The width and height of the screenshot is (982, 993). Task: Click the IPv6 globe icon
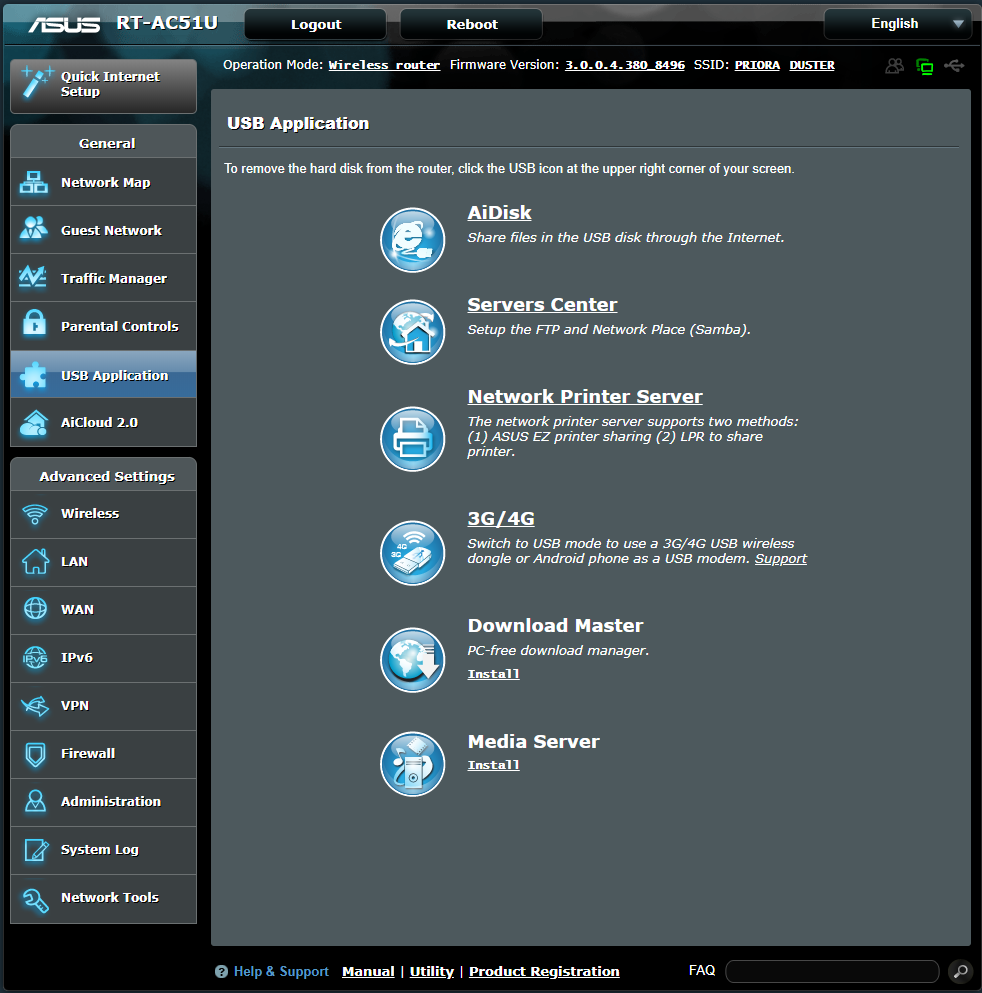35,657
